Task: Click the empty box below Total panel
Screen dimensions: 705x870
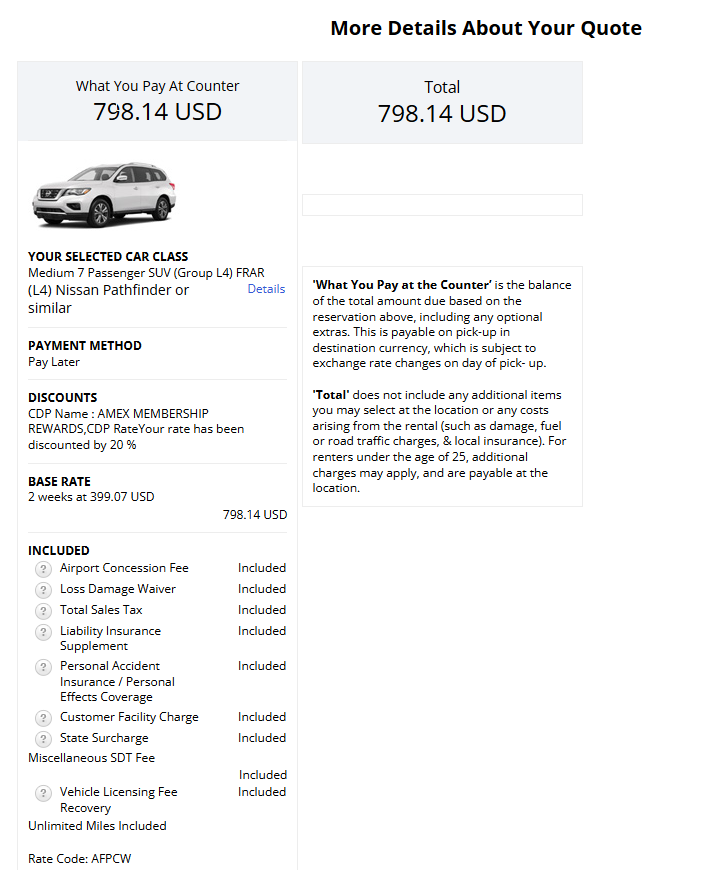Action: 442,205
